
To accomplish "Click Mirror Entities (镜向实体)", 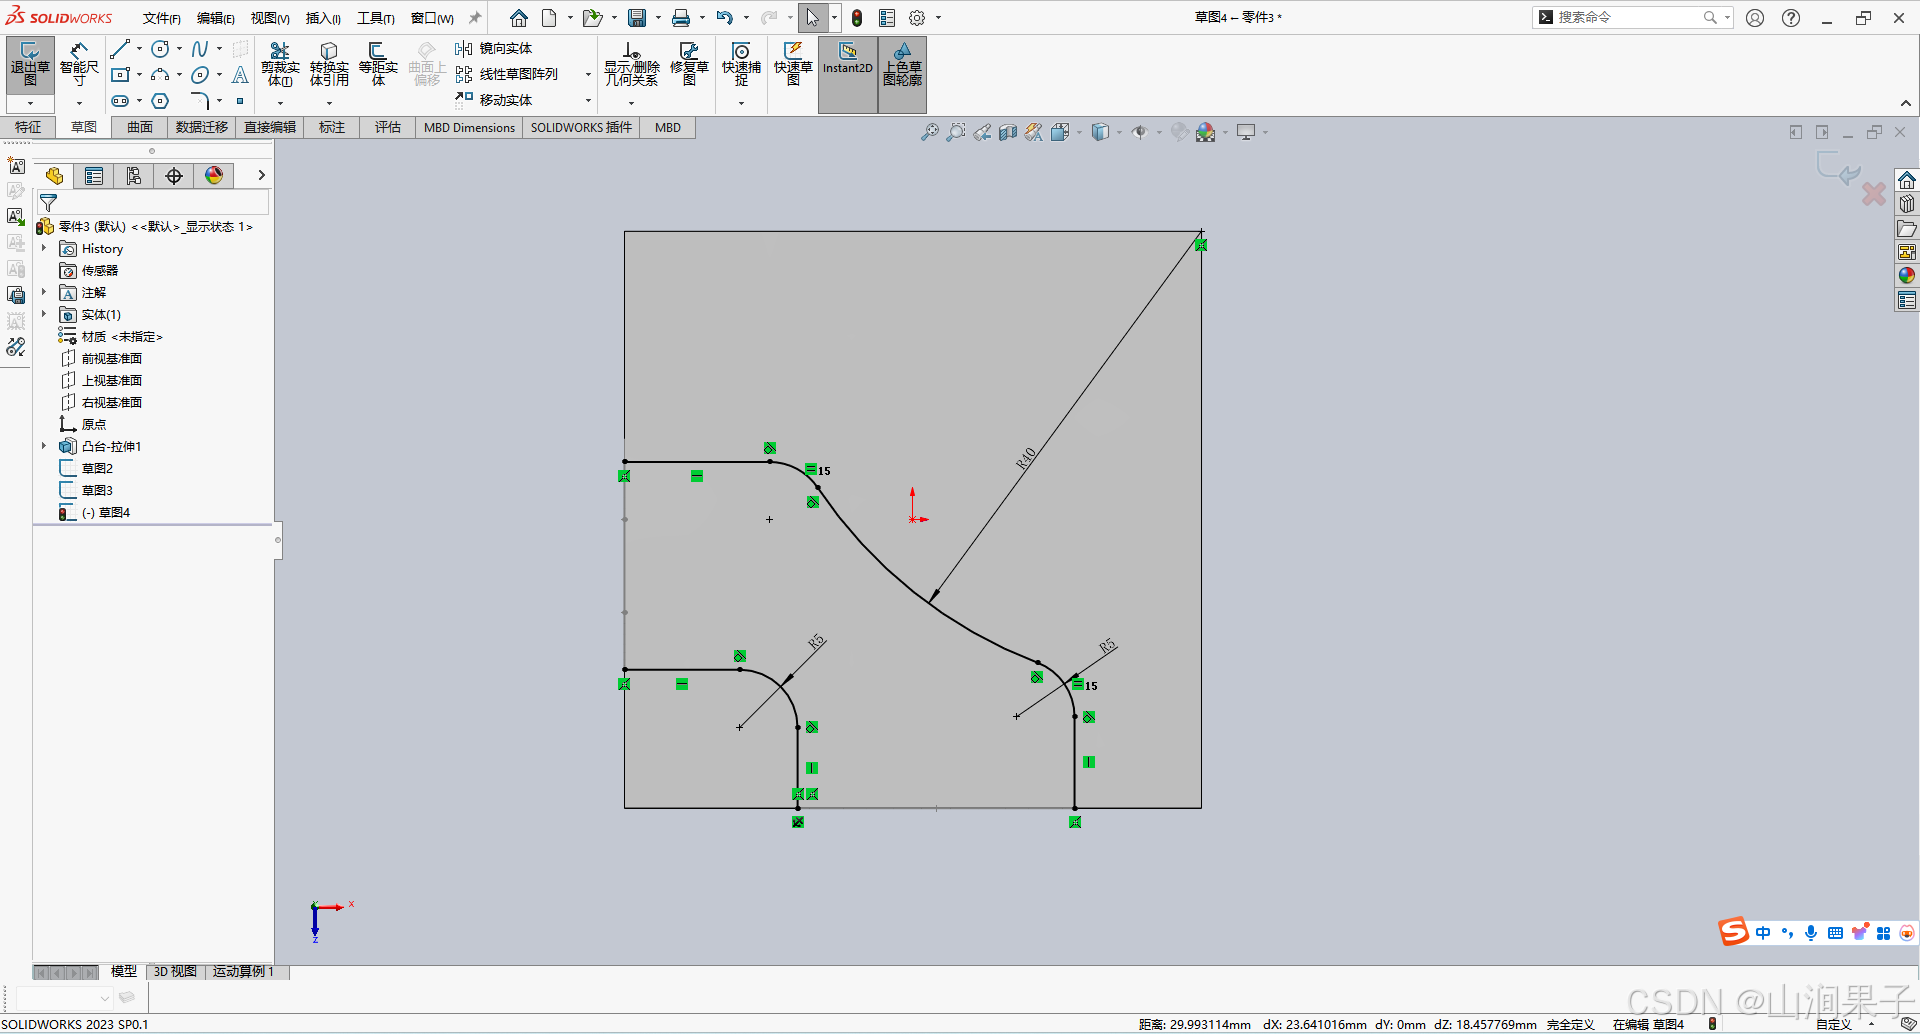I will click(494, 49).
